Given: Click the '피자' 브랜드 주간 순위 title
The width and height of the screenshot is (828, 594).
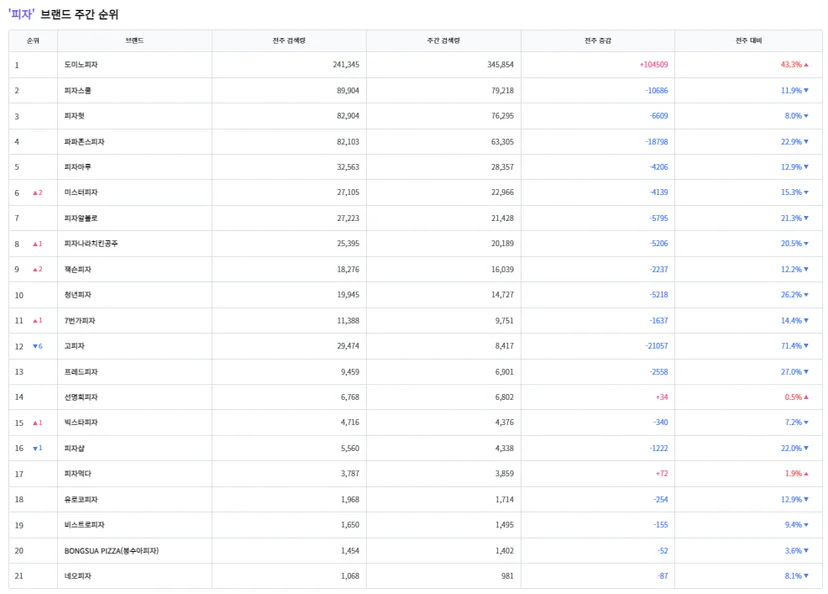Looking at the screenshot, I should [x=63, y=14].
